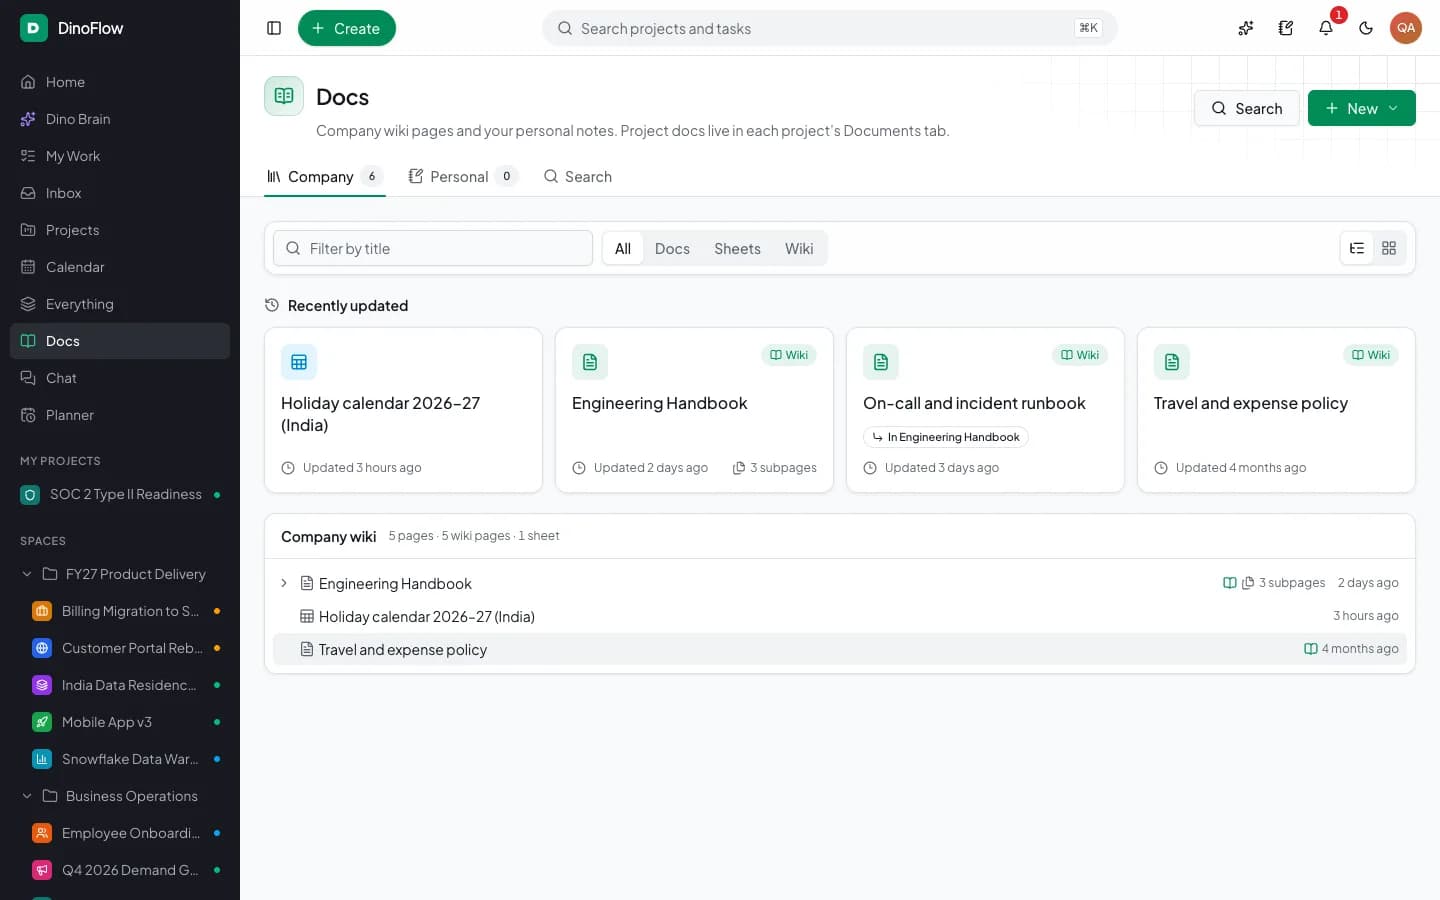Open Holiday calendar 2026-27 (India) row
1440x900 pixels.
[840, 616]
